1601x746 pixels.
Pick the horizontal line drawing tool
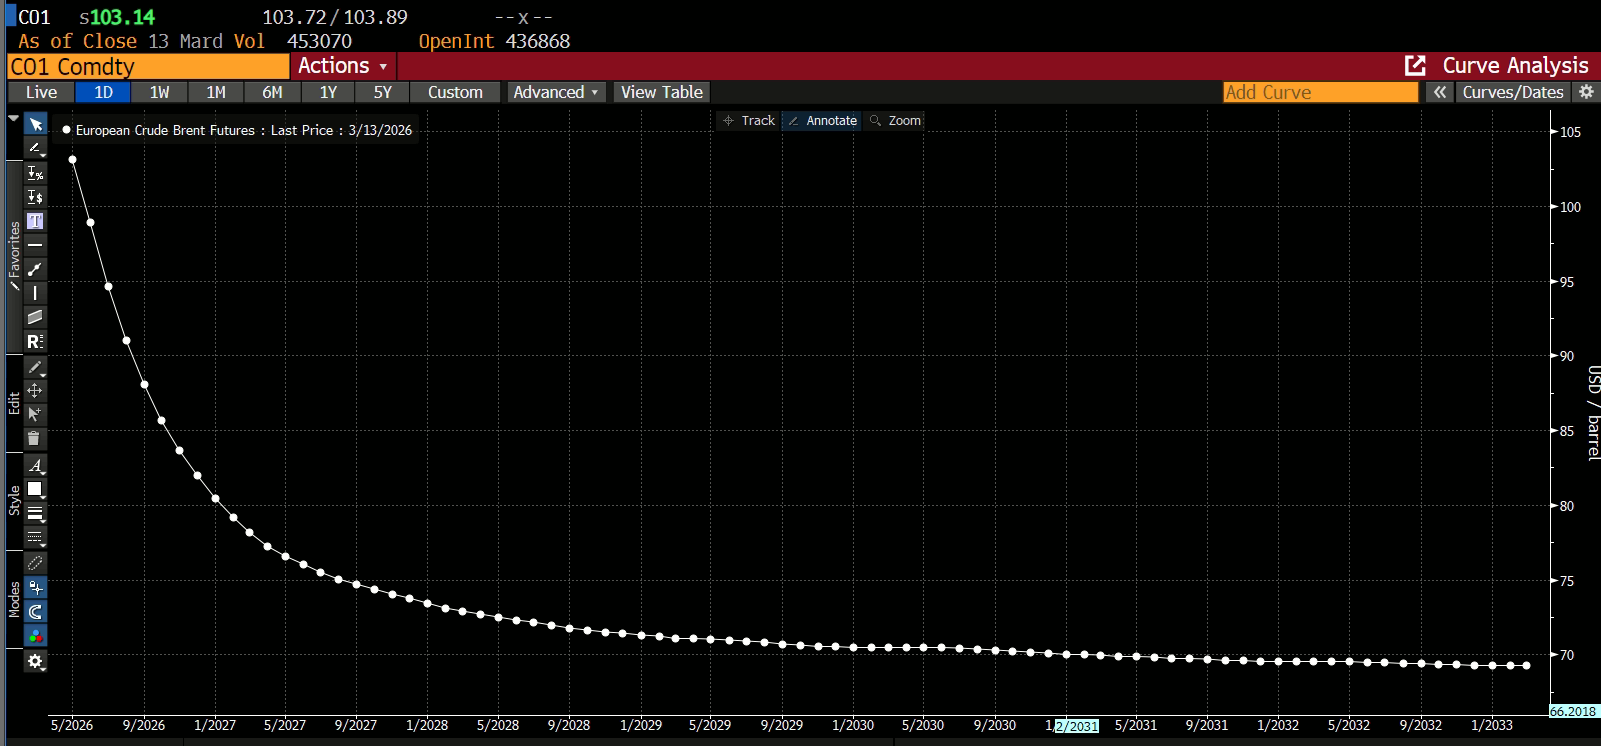click(35, 245)
